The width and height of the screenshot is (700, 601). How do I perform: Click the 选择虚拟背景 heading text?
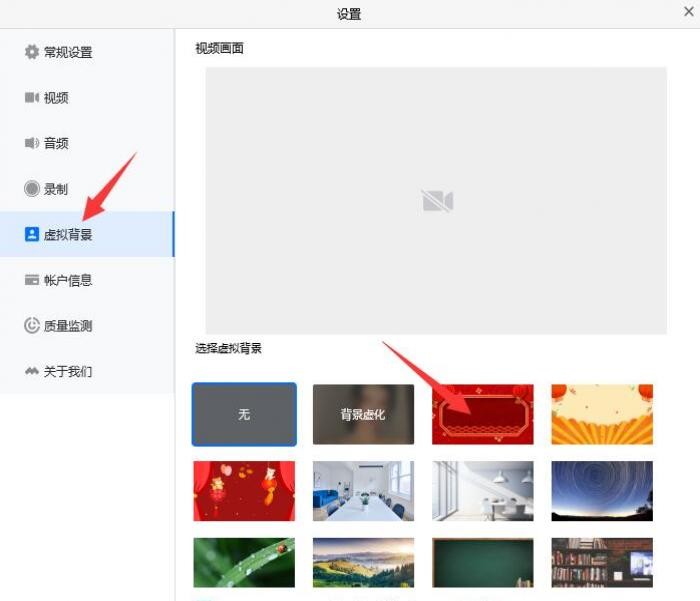[228, 348]
